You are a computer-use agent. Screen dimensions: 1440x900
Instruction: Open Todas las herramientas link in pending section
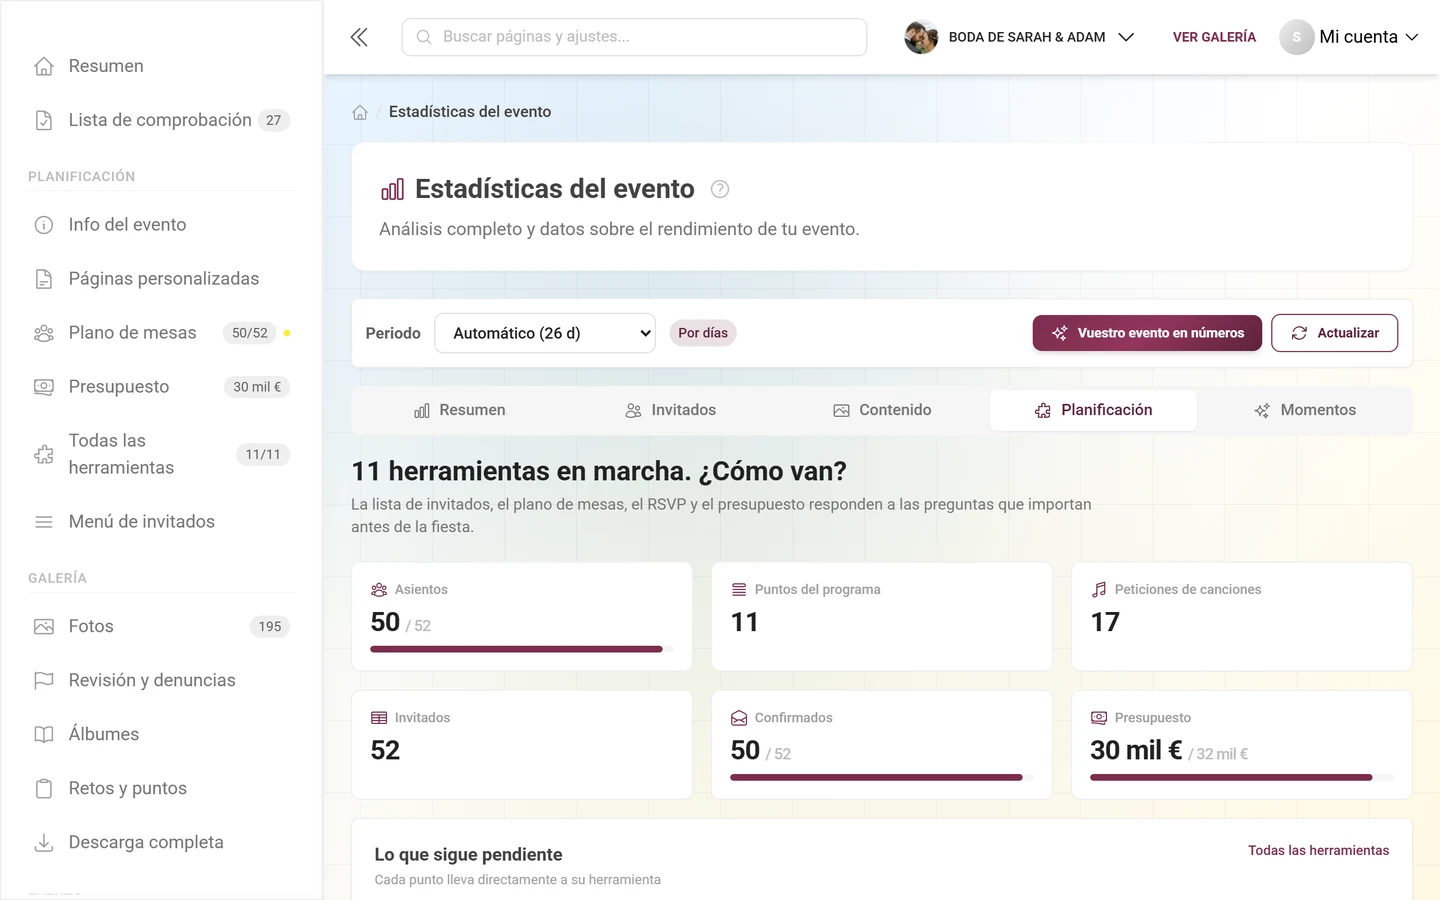click(1318, 850)
